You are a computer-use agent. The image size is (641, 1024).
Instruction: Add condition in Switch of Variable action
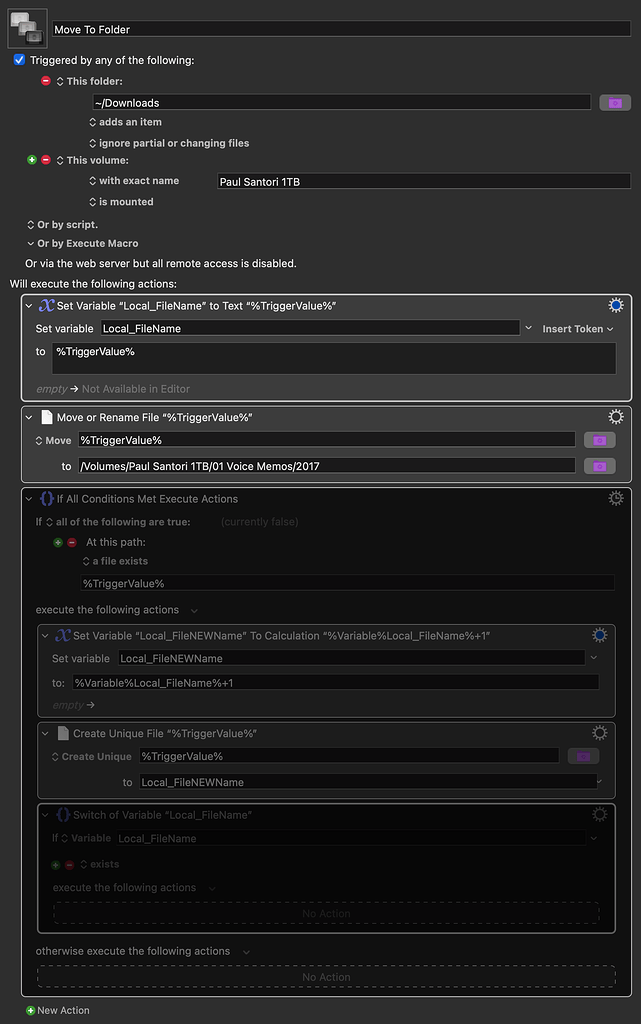click(x=55, y=865)
